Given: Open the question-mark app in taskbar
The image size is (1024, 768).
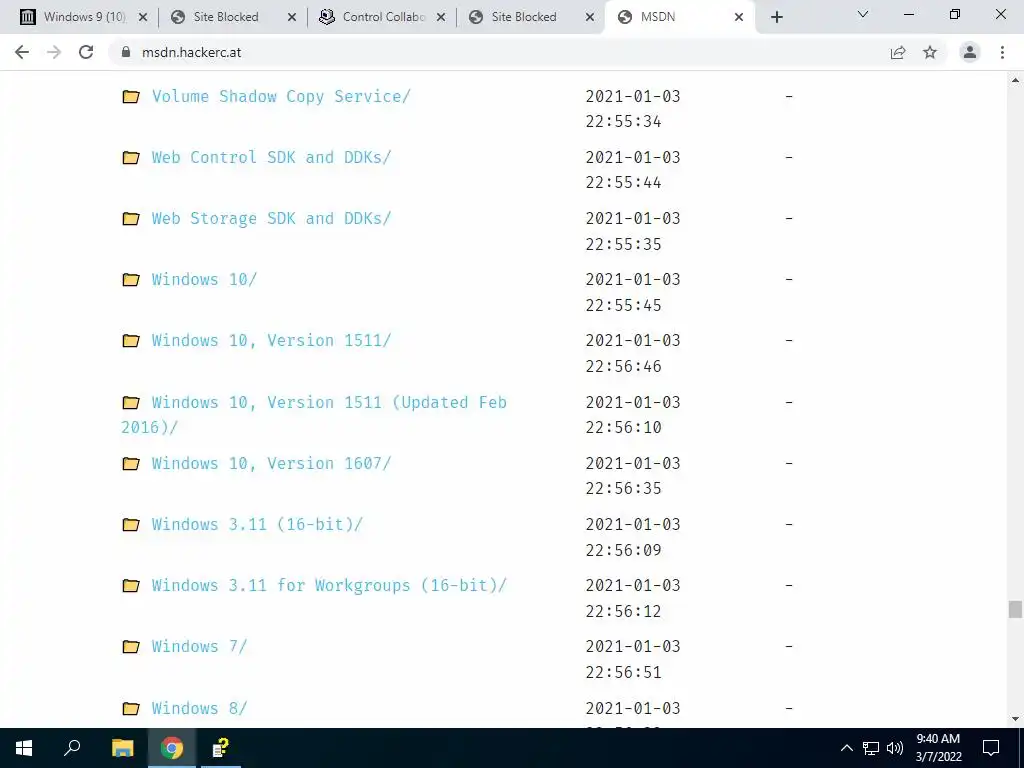Looking at the screenshot, I should tap(221, 748).
